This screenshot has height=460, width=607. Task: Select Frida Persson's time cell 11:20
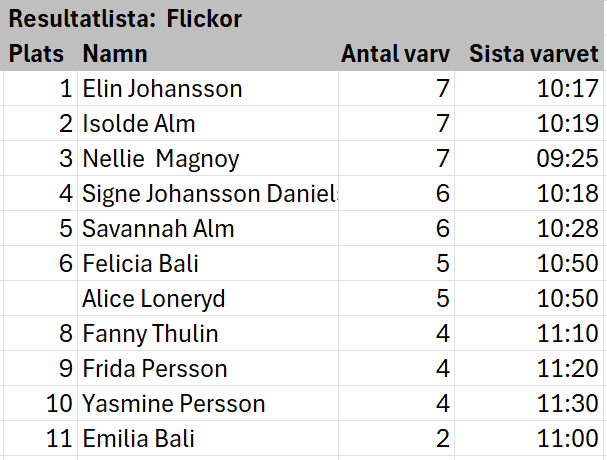[x=529, y=368]
